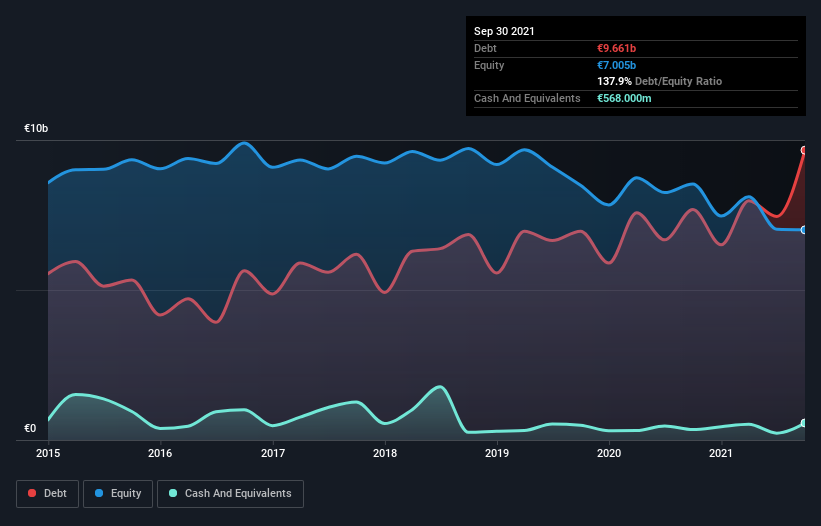The width and height of the screenshot is (821, 526).
Task: Select the red Debt endpoint marker
Action: 804,150
